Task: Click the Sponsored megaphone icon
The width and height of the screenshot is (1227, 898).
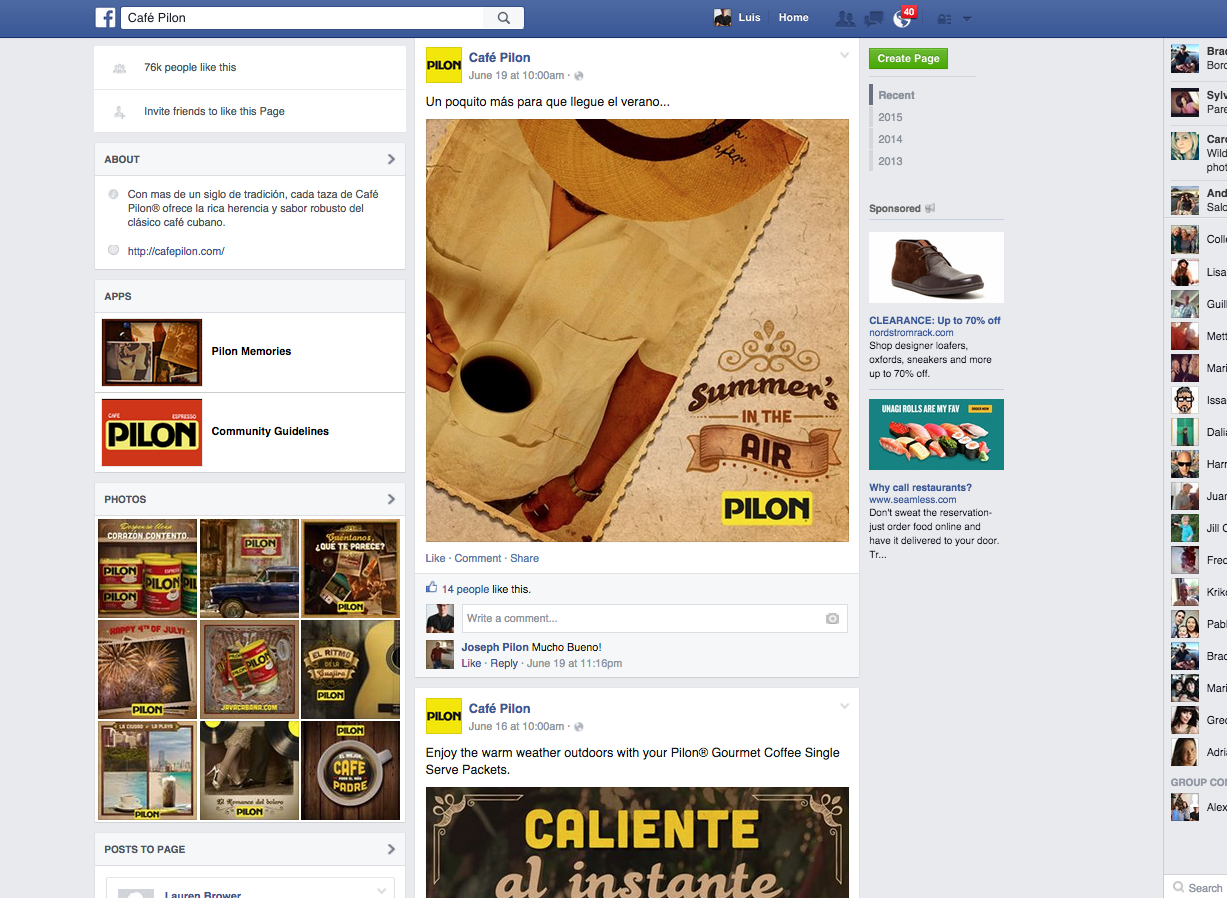Action: 930,208
